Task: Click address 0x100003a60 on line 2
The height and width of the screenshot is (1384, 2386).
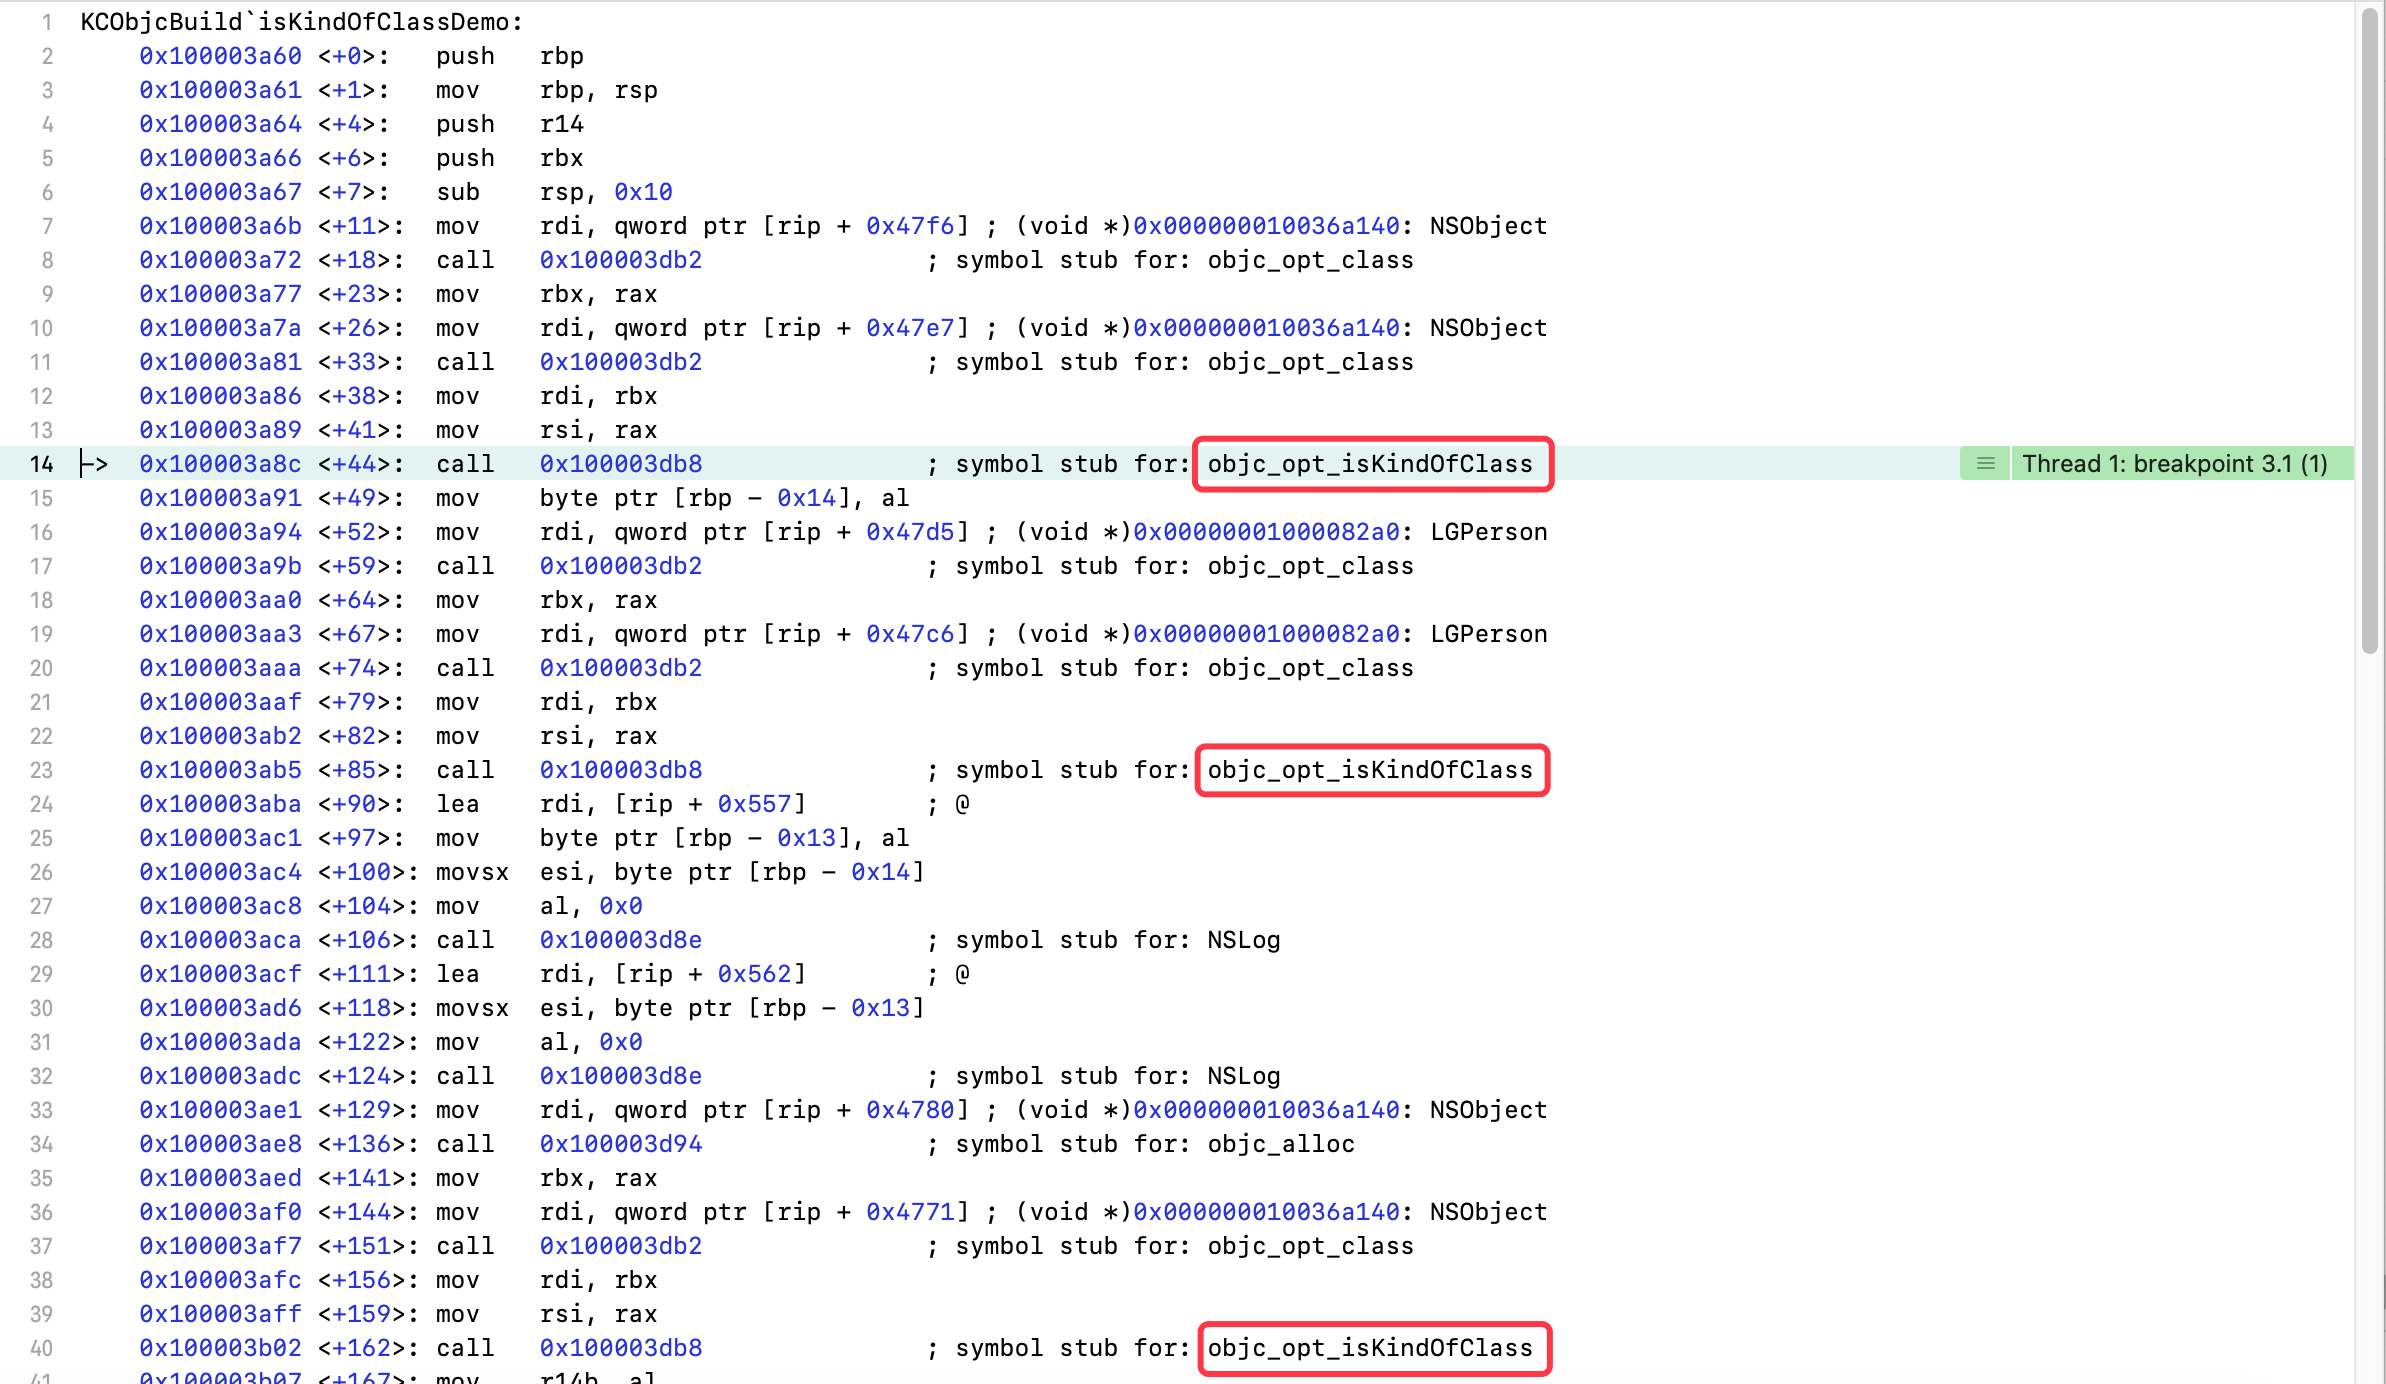Action: tap(220, 56)
